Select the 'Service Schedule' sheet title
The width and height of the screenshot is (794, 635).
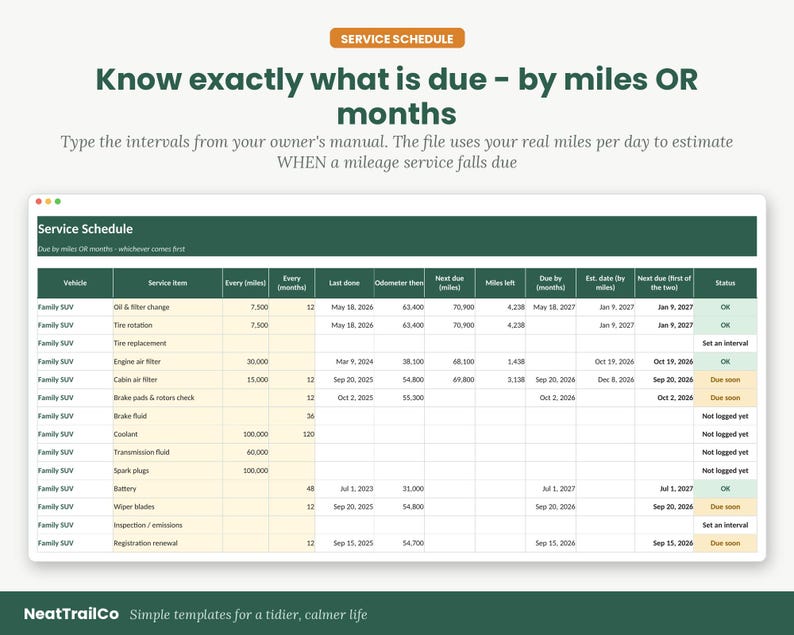click(x=85, y=229)
